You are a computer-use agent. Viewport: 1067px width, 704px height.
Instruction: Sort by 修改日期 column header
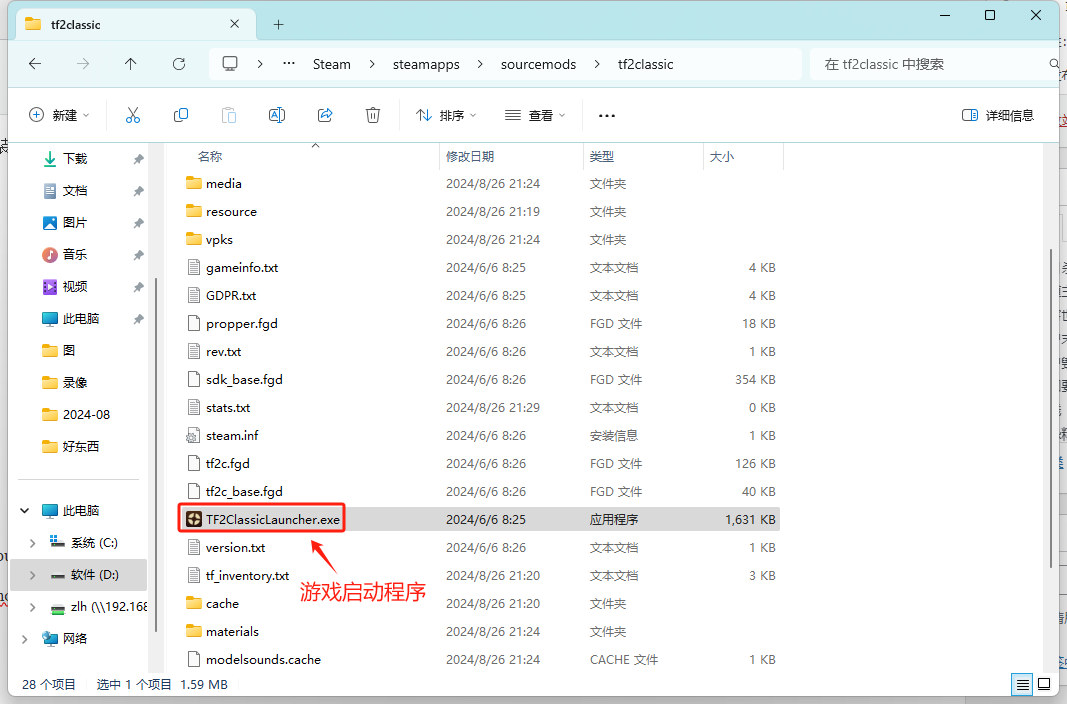(x=470, y=156)
